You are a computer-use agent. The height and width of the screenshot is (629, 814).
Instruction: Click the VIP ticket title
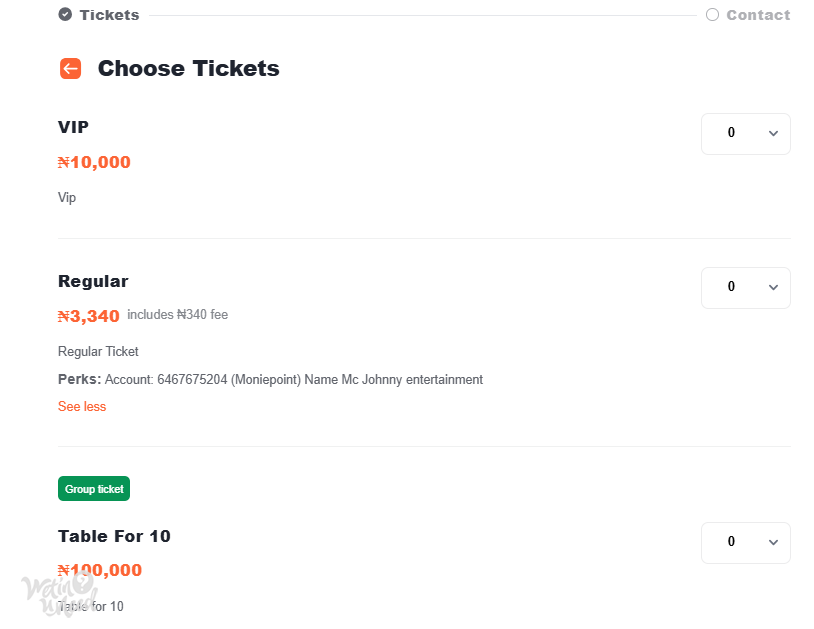click(73, 127)
